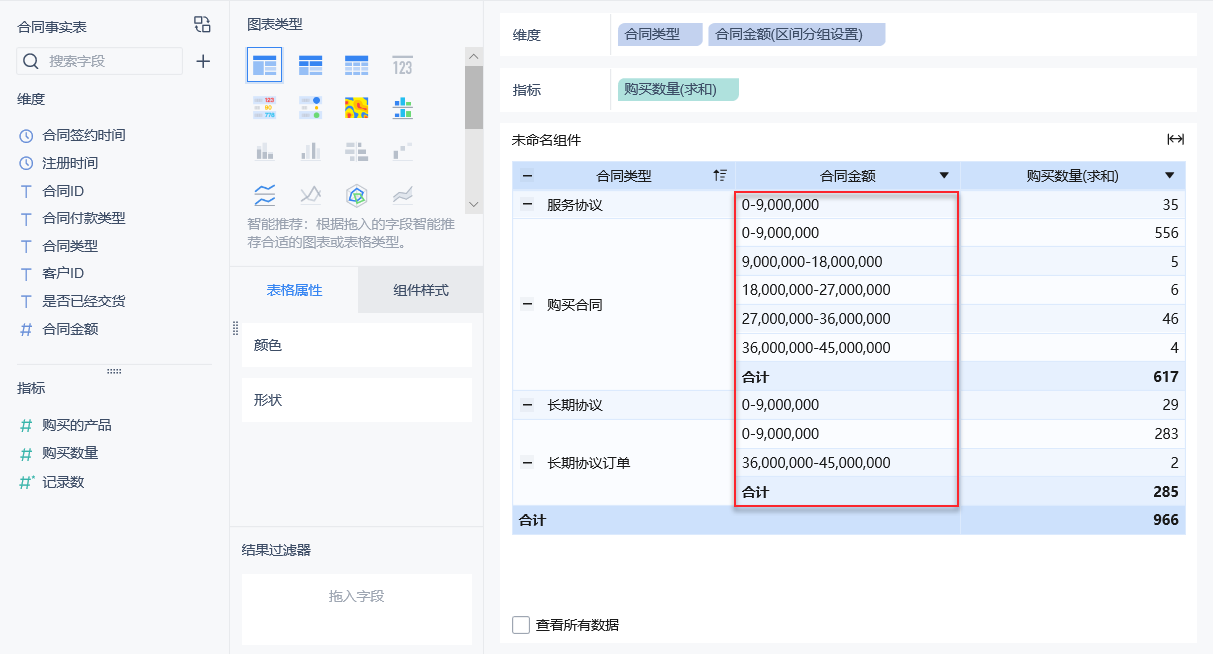Collapse the 长期协议 row group

[x=527, y=405]
